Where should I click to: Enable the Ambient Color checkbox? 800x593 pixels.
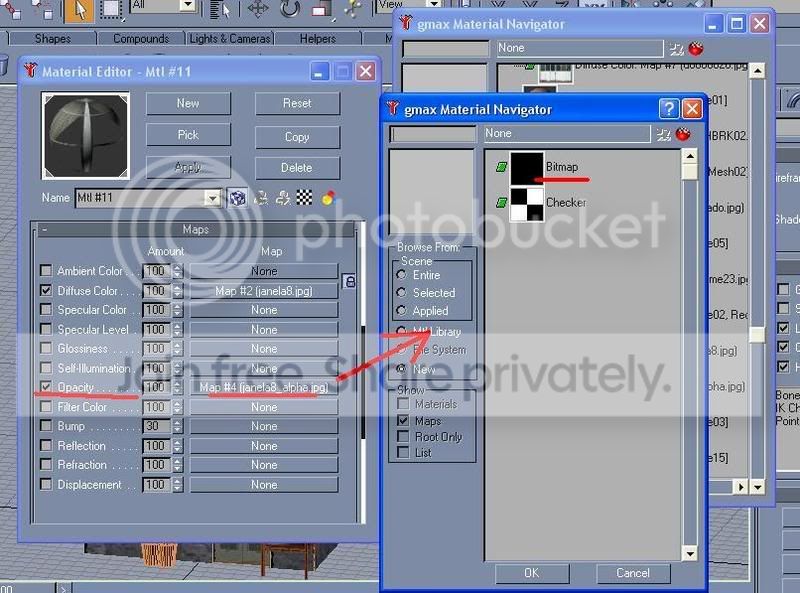(x=46, y=270)
